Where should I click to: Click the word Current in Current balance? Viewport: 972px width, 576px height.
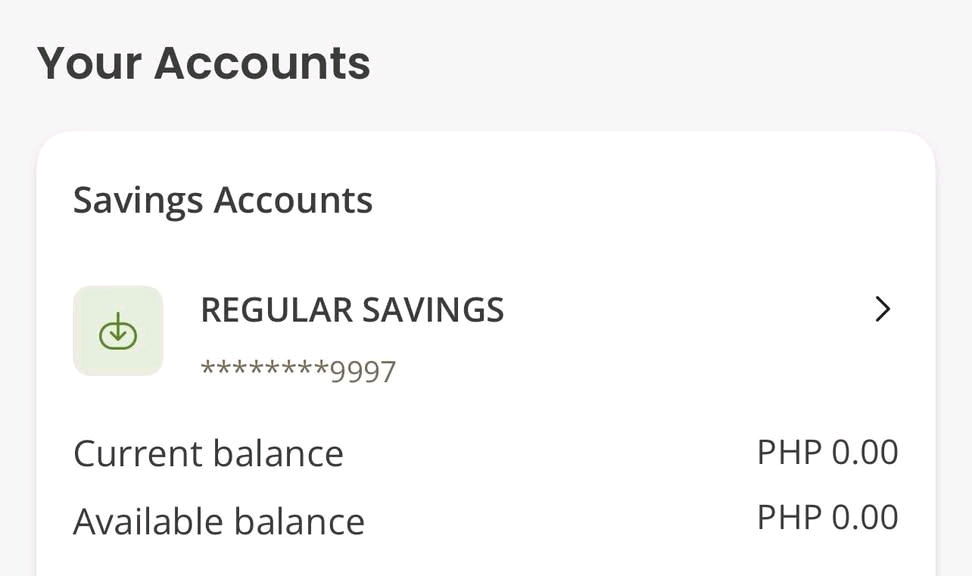pos(137,453)
